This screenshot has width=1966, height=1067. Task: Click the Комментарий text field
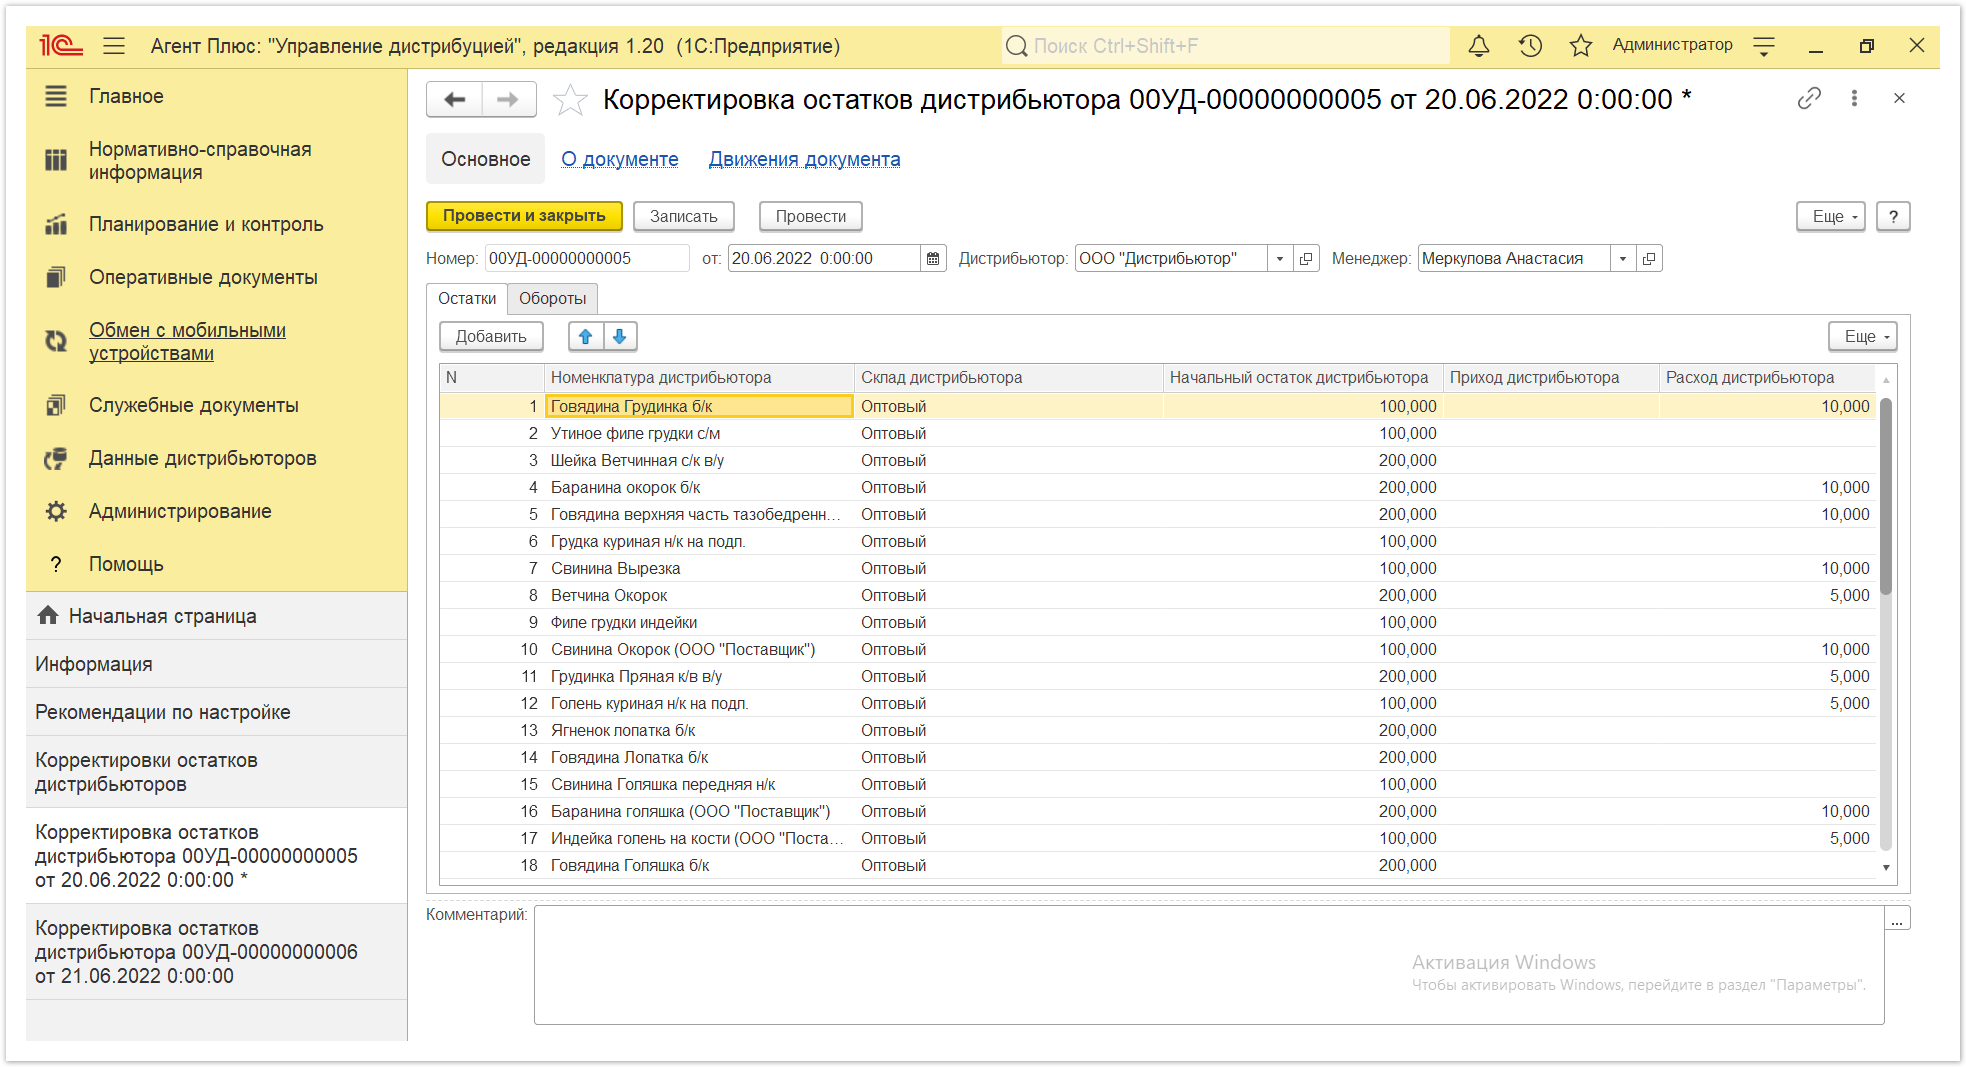point(1208,965)
